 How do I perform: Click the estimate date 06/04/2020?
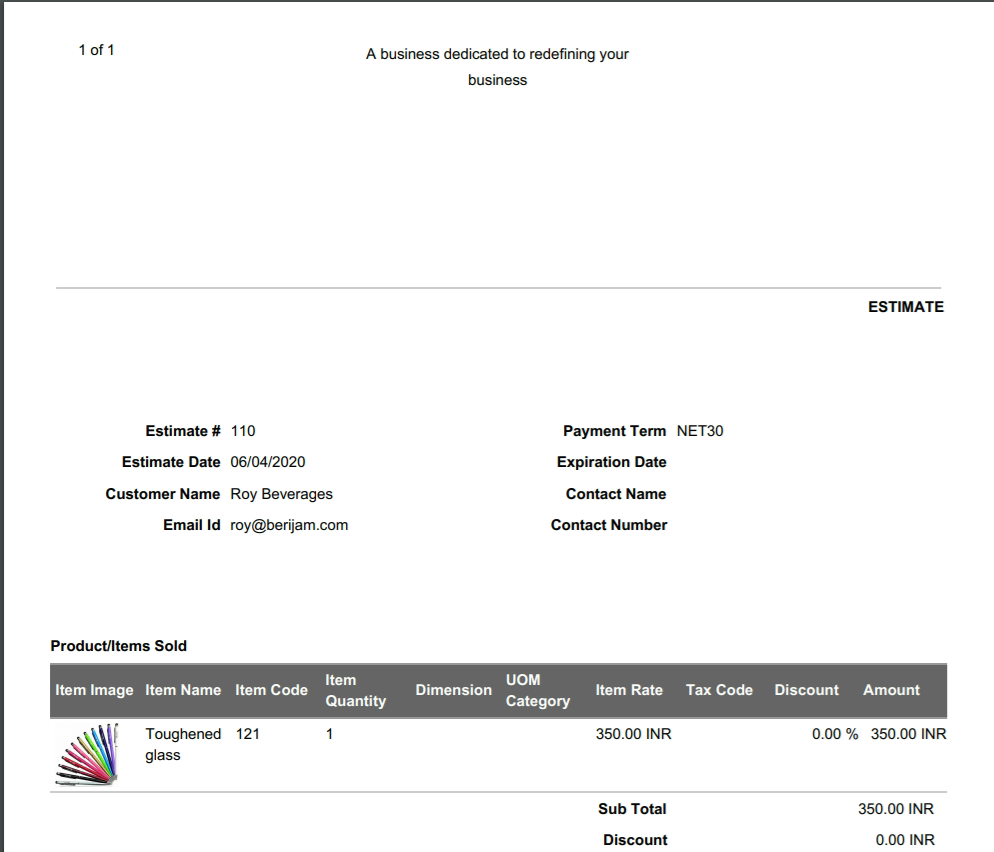click(268, 462)
